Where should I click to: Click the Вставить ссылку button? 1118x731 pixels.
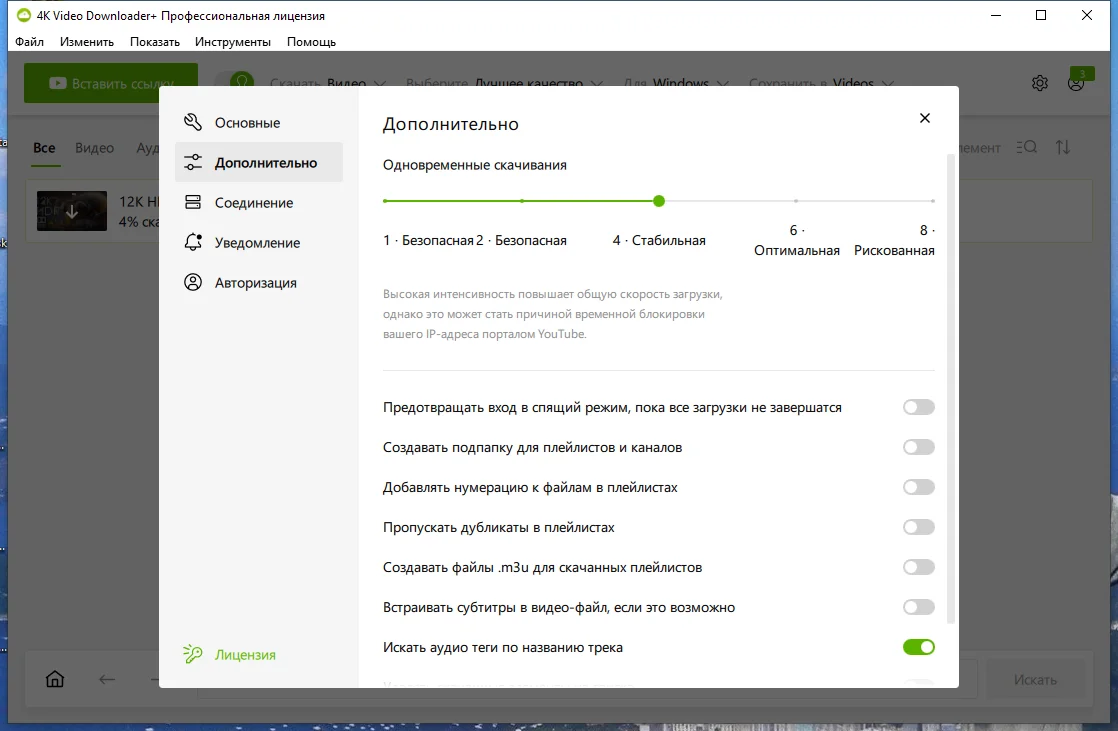click(111, 83)
